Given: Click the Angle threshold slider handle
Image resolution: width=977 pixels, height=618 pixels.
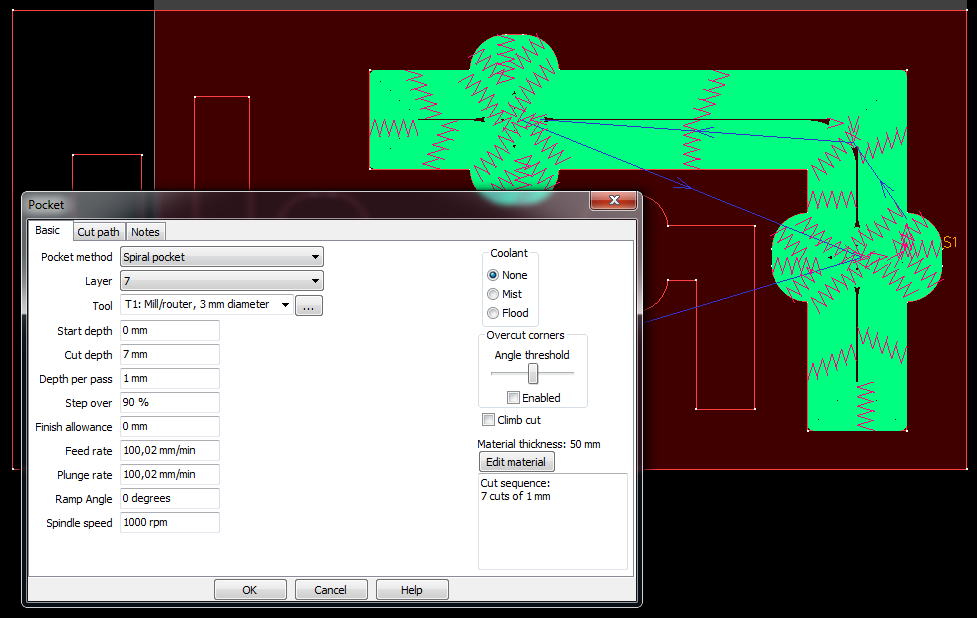Looking at the screenshot, I should [533, 373].
